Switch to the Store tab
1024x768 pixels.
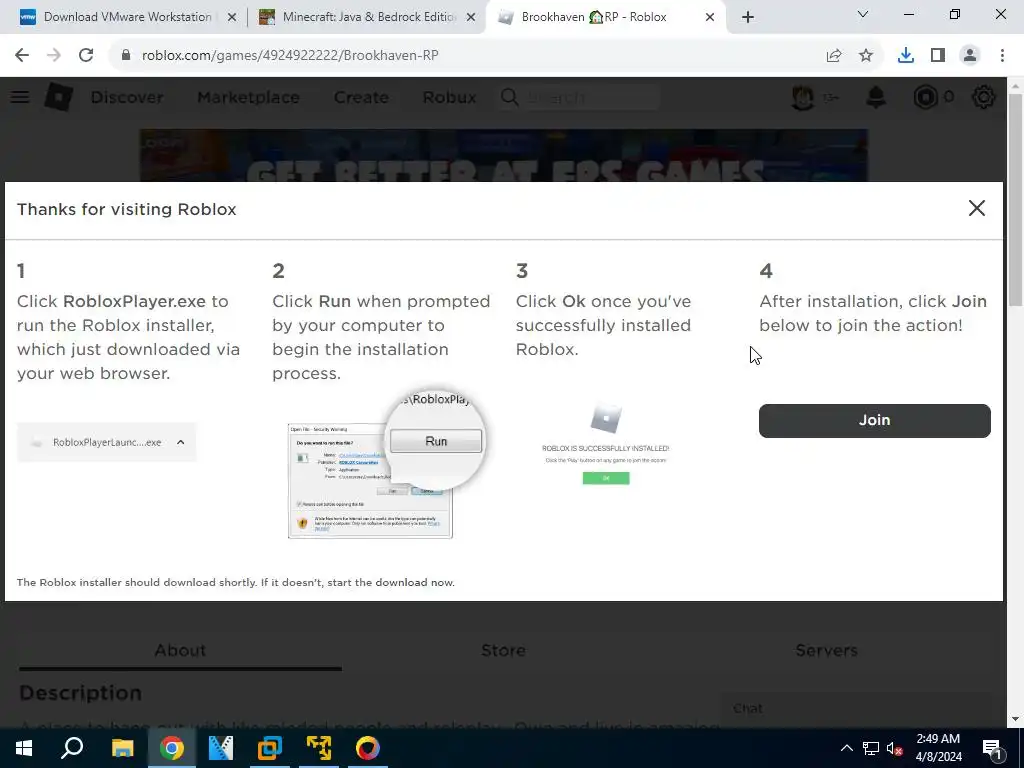(504, 650)
